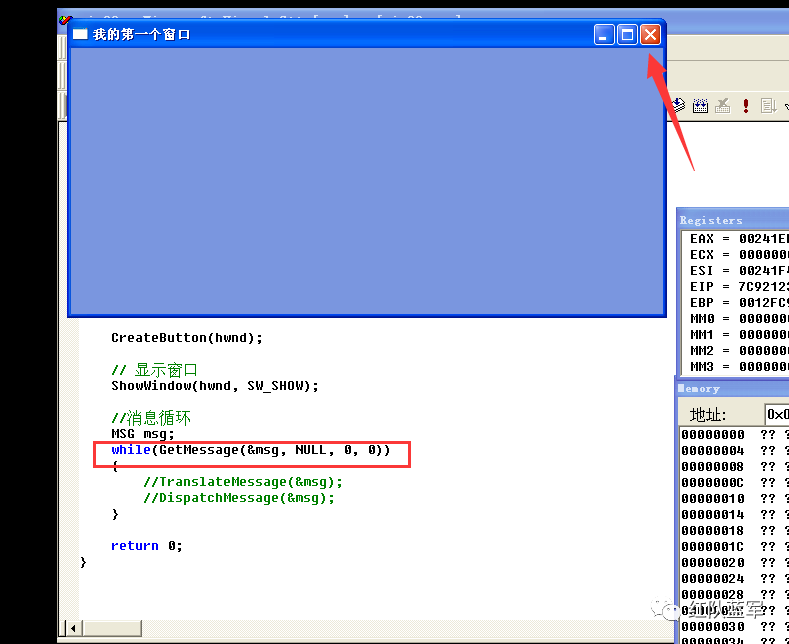Click the //DispatchMessage(&msg); commented line

(239, 498)
